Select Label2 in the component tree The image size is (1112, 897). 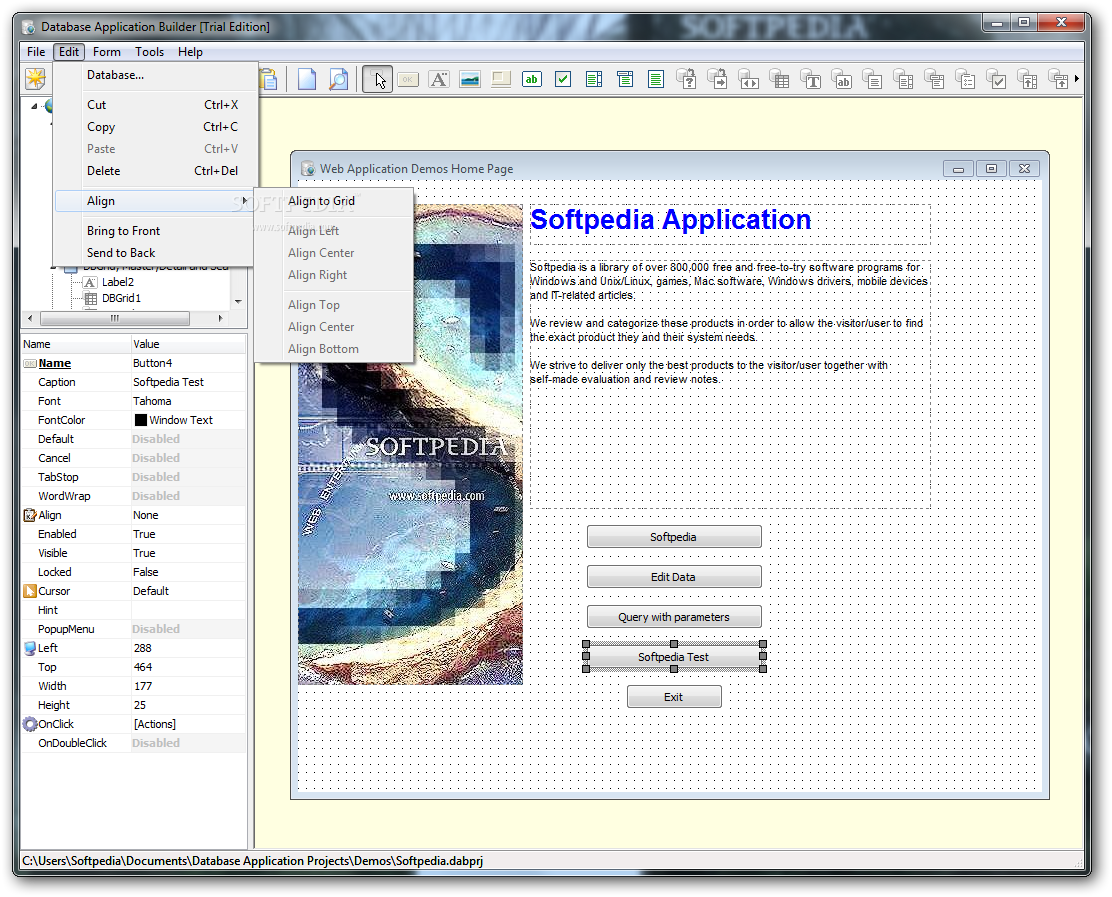(118, 282)
